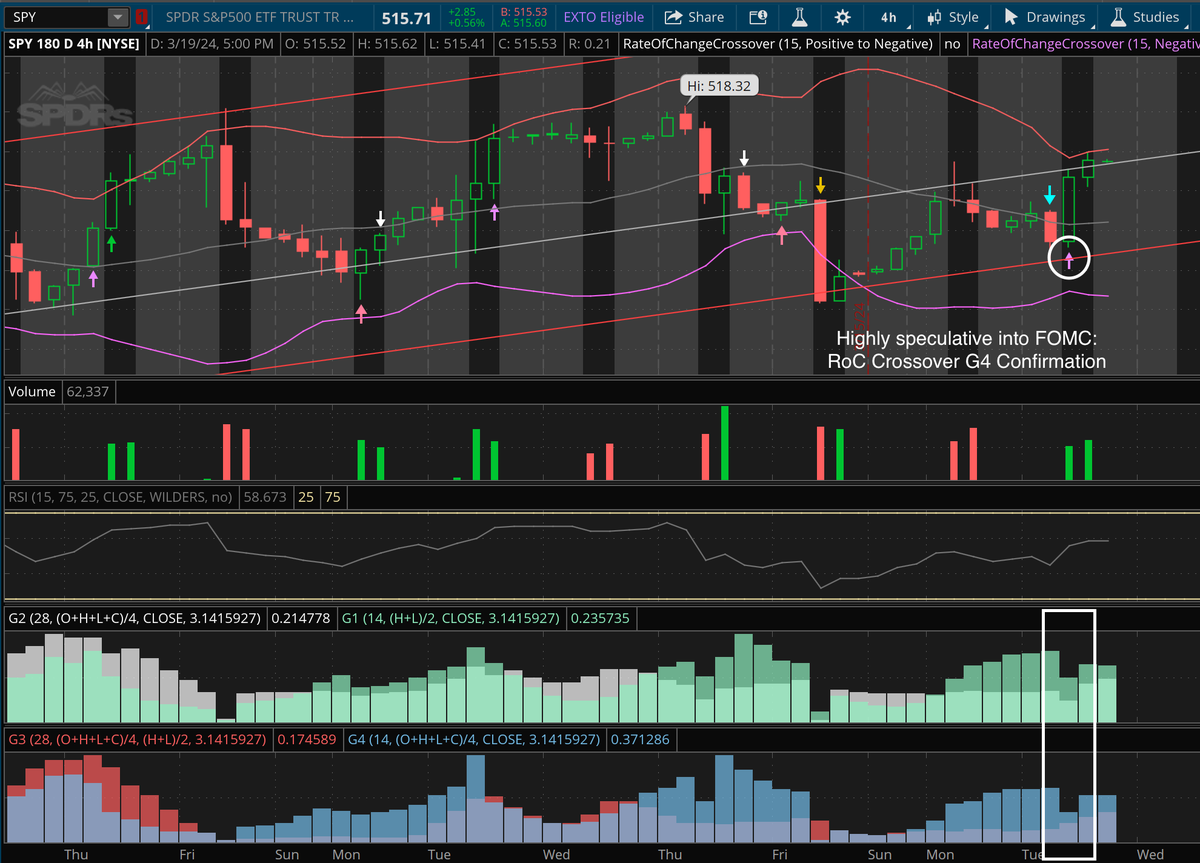Click the bid price B: 515.53

tap(526, 11)
